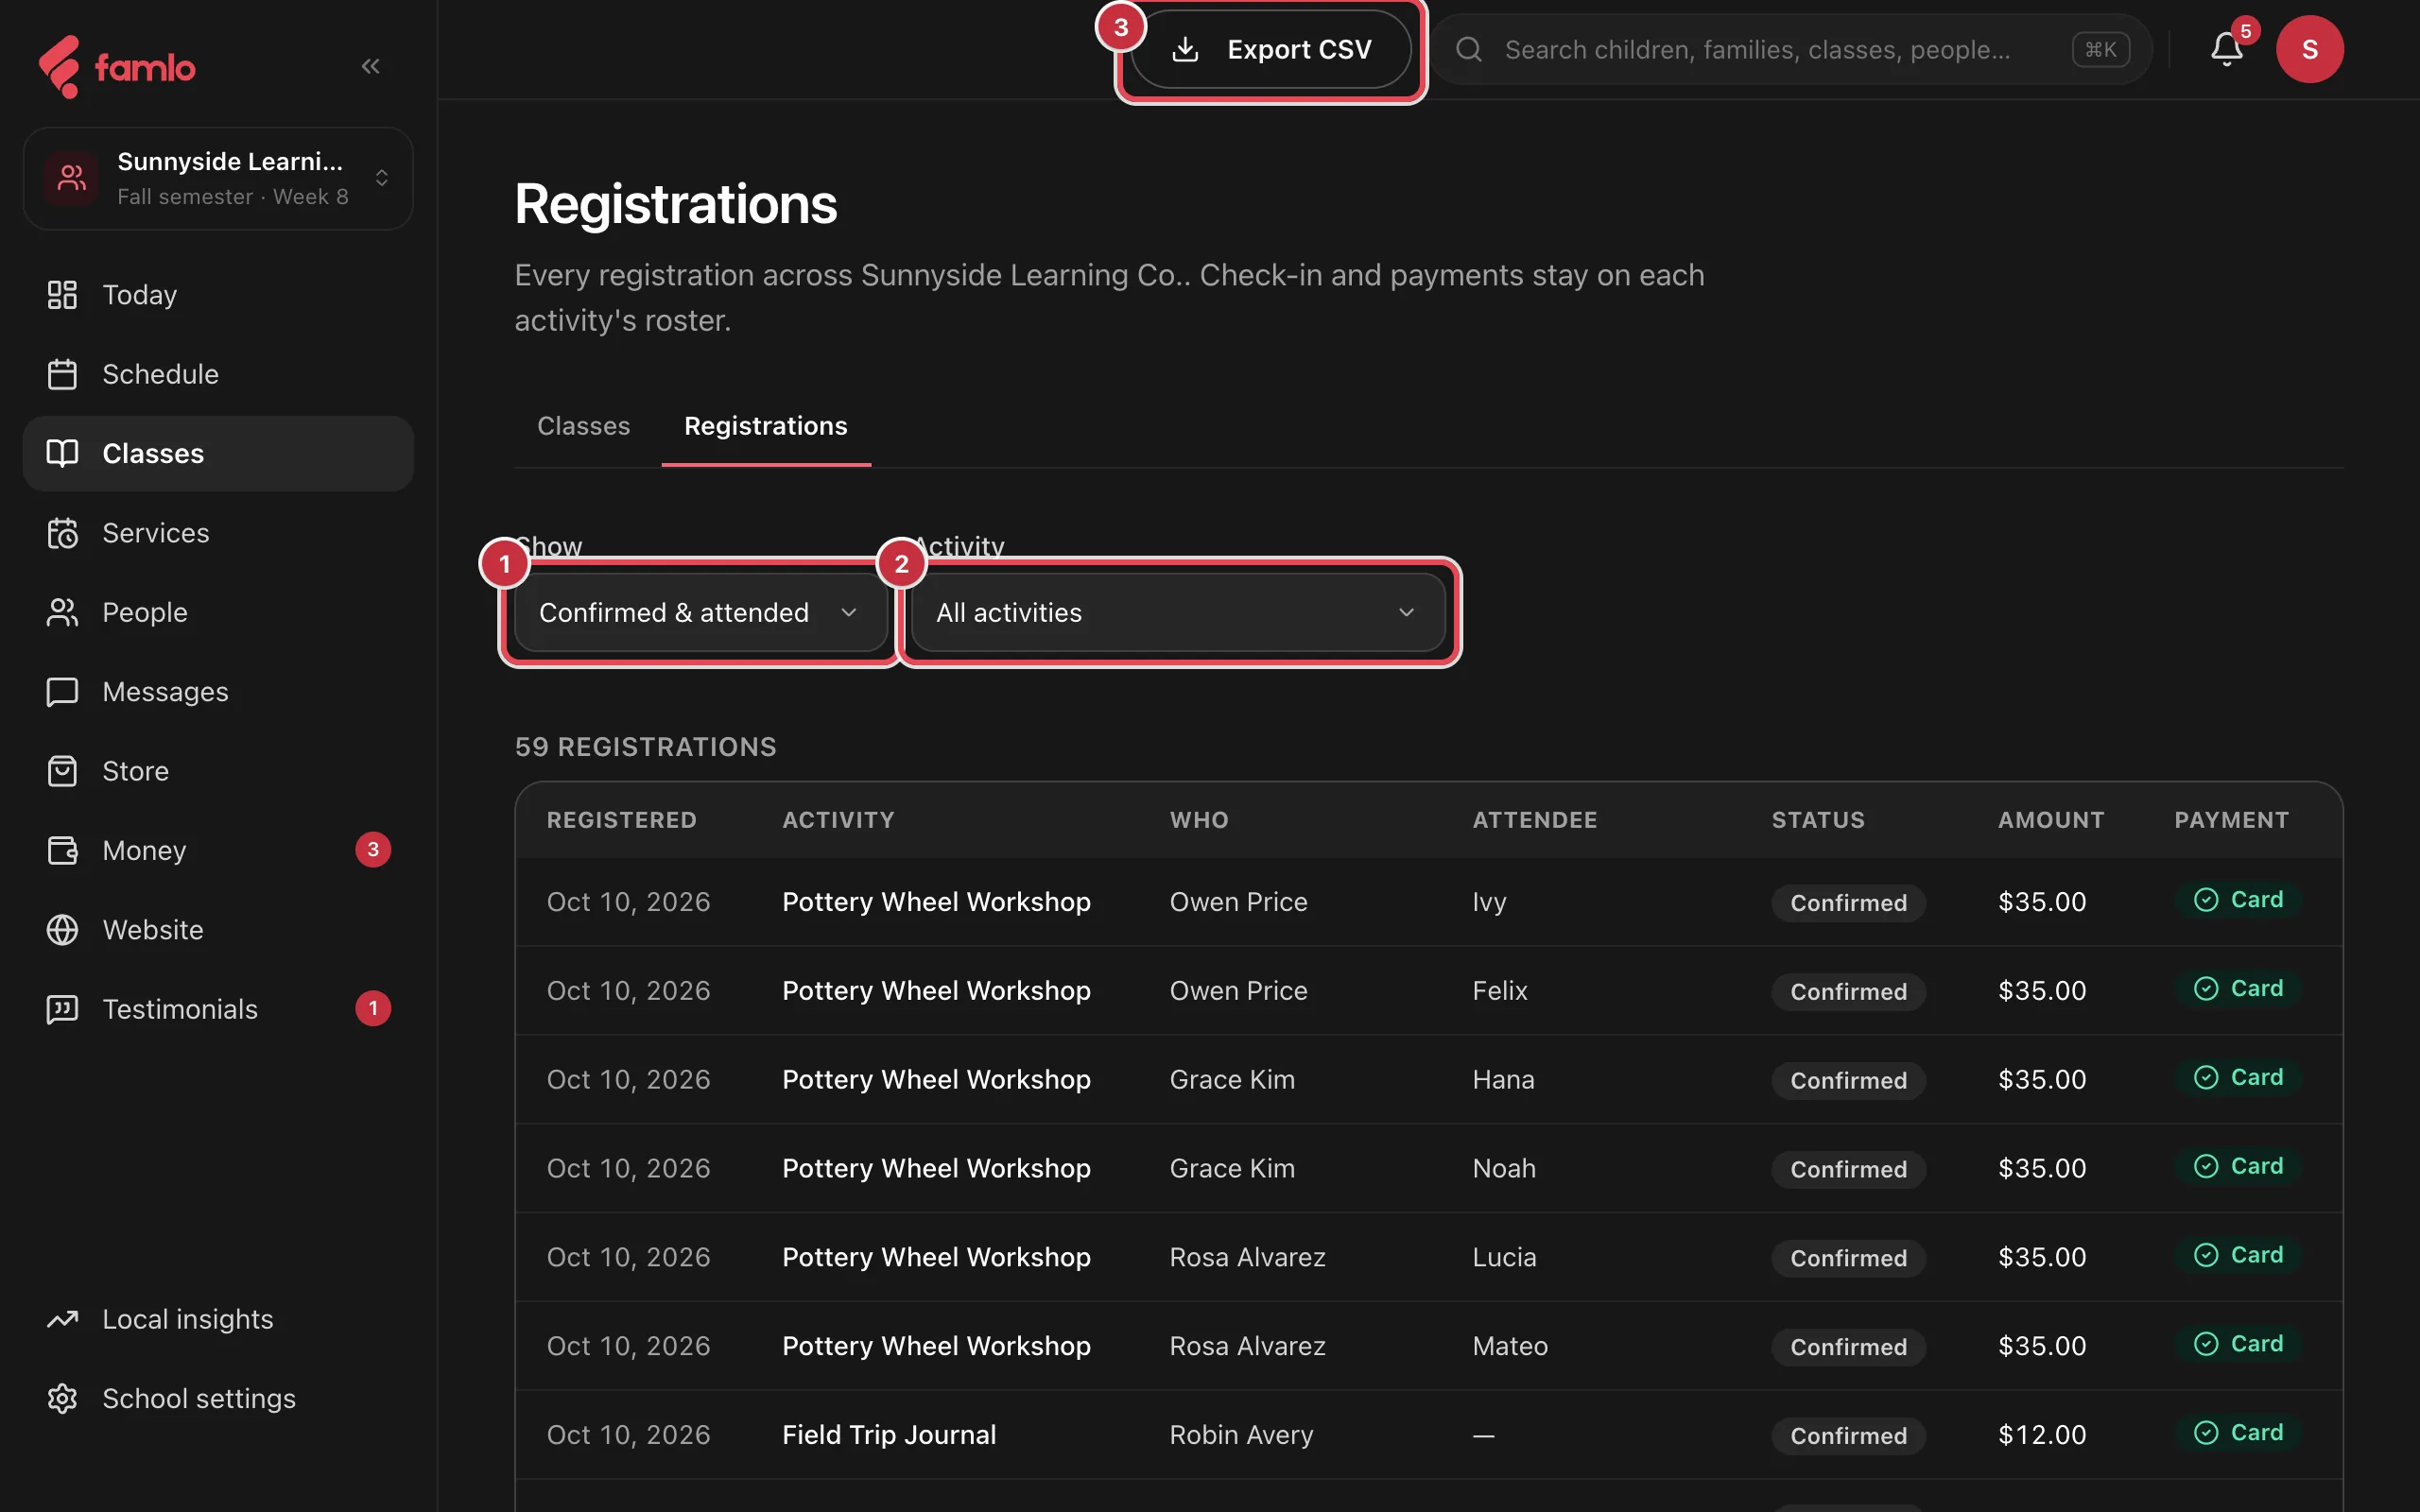Click the Money wallet icon

[x=62, y=850]
